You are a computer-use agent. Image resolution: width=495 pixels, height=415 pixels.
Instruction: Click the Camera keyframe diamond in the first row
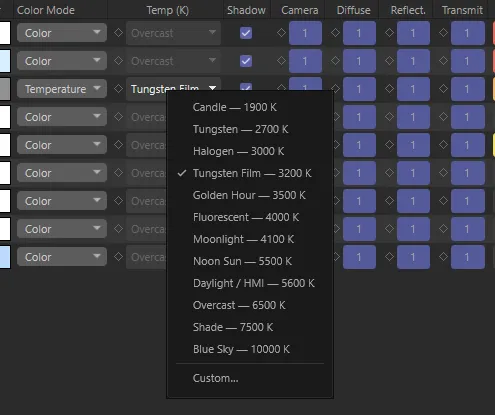(x=282, y=33)
